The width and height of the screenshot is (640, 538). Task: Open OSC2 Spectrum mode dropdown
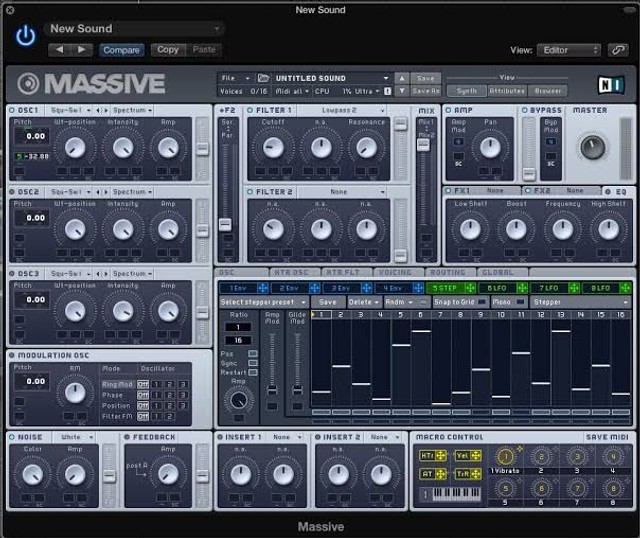coord(132,192)
